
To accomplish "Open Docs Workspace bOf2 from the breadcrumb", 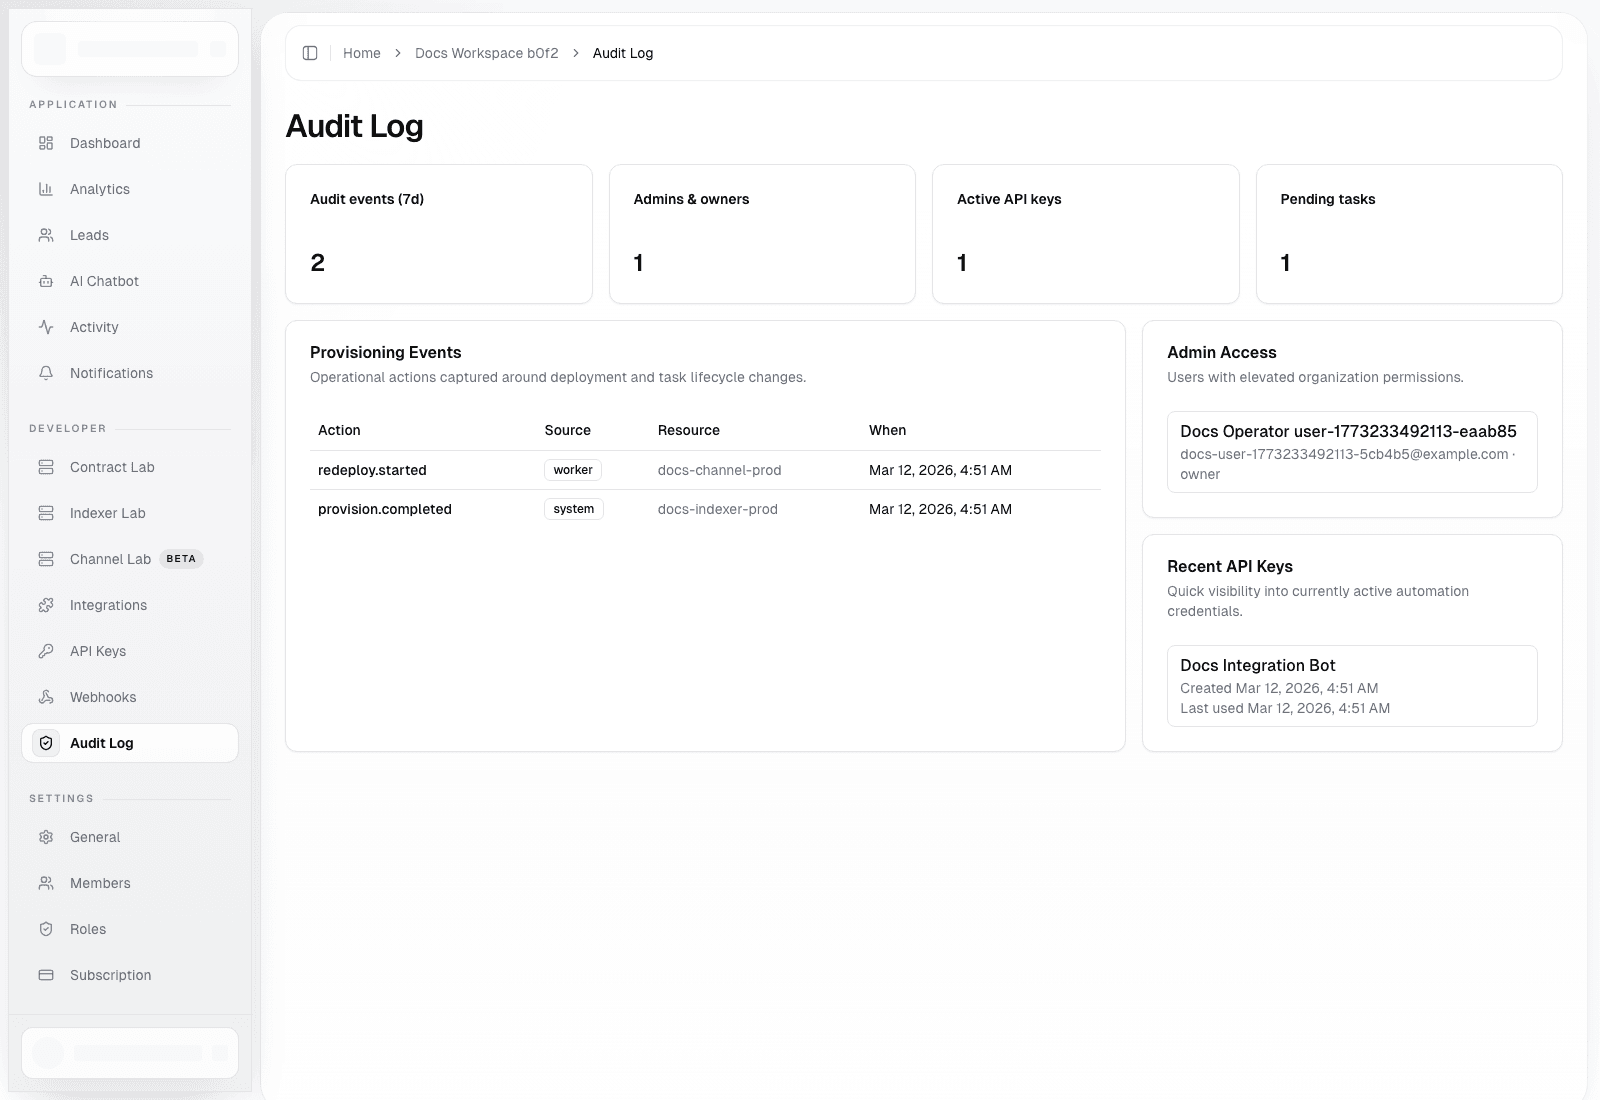I will [486, 53].
